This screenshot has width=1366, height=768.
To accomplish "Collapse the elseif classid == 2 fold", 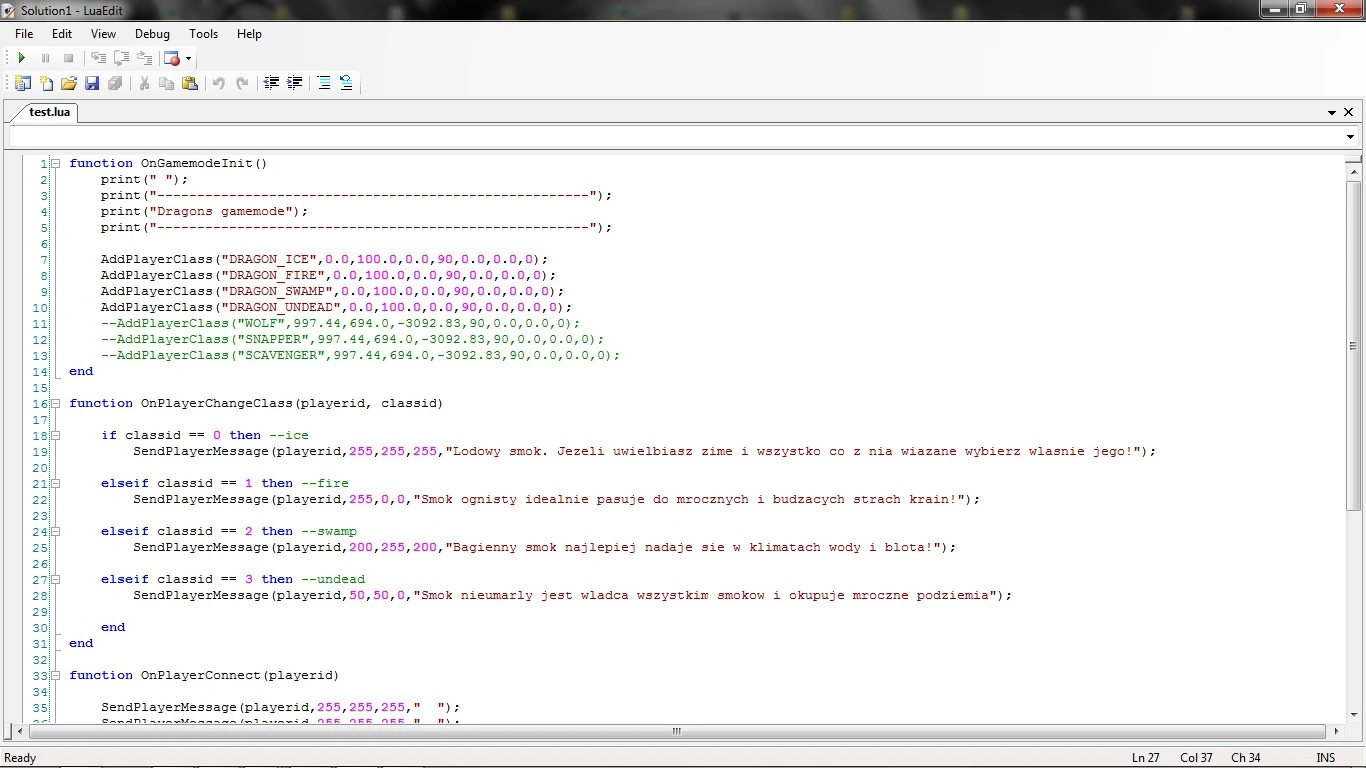I will (x=56, y=531).
